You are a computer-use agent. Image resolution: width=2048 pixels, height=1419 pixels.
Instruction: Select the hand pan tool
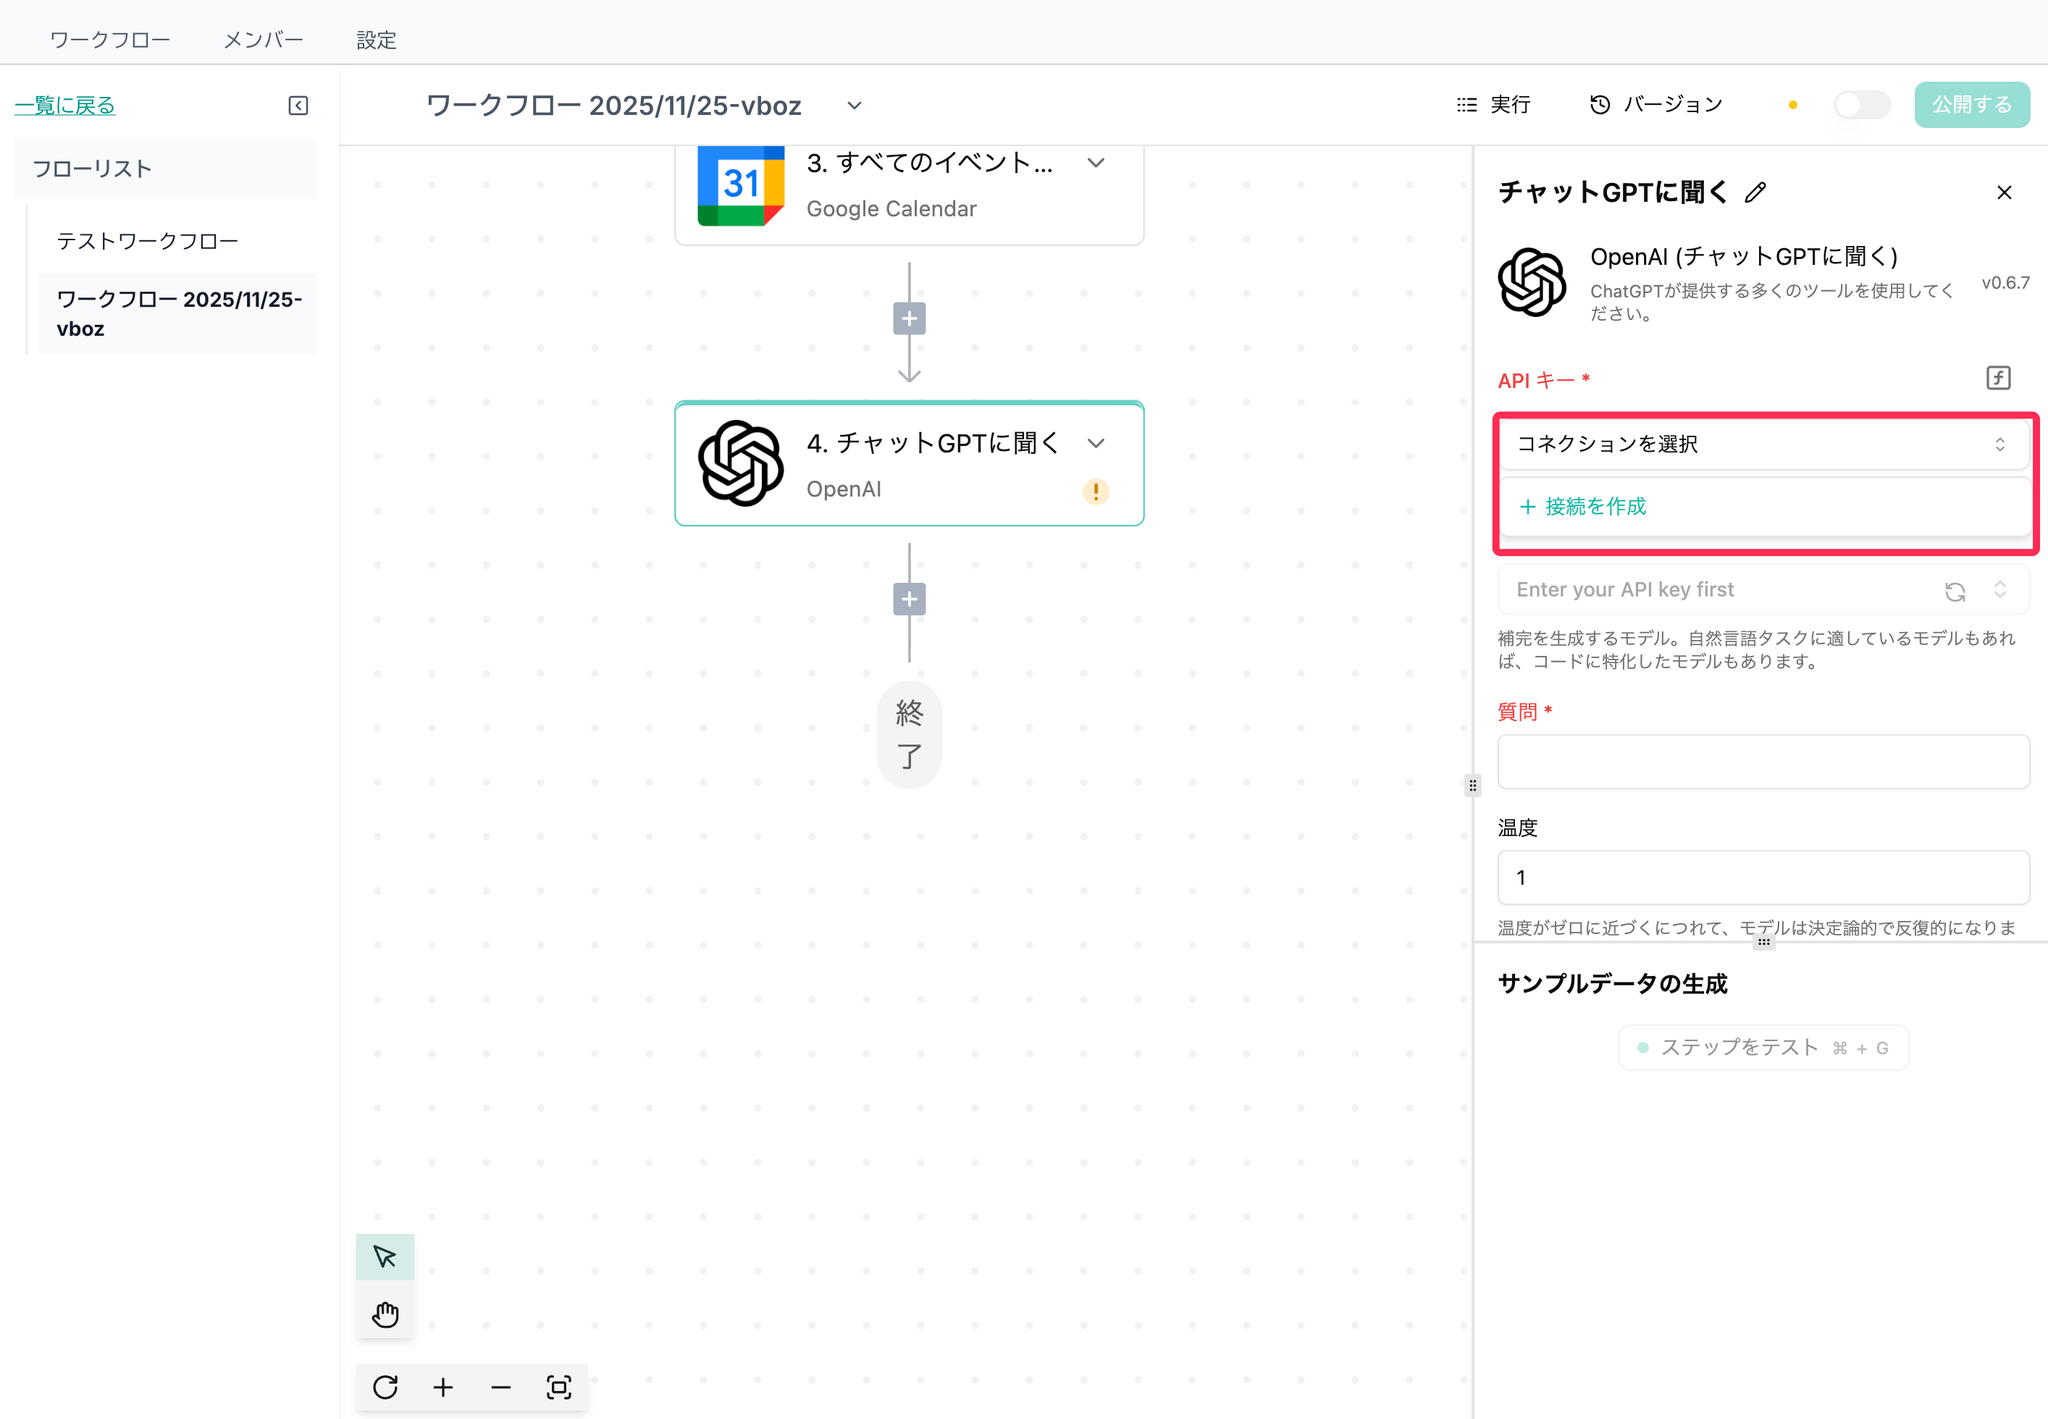(385, 1314)
